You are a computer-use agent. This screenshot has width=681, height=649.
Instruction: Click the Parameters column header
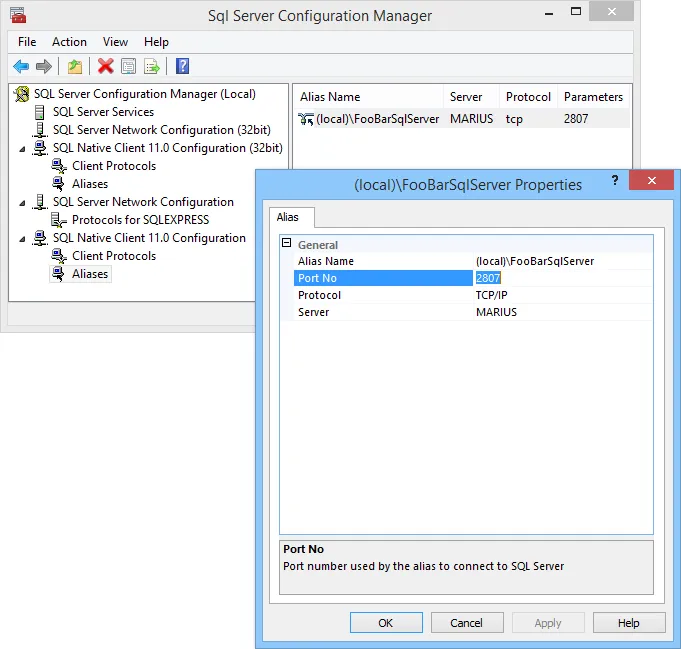coord(594,96)
